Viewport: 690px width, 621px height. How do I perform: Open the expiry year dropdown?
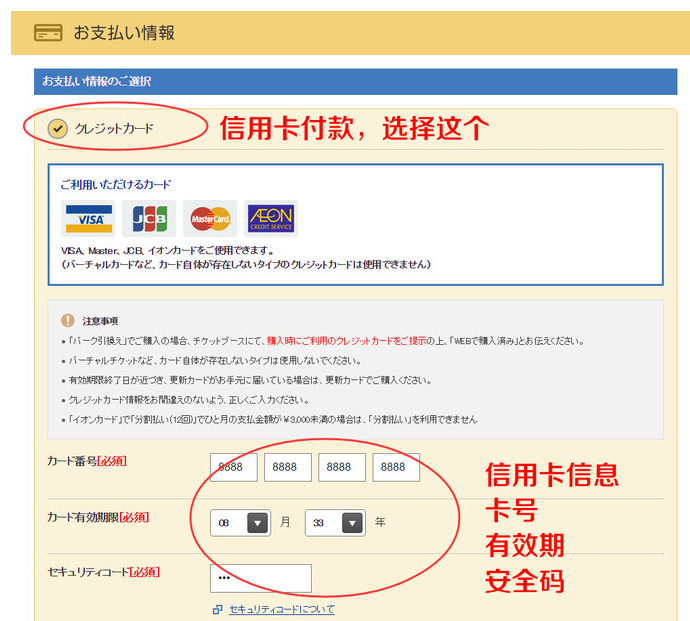click(335, 523)
